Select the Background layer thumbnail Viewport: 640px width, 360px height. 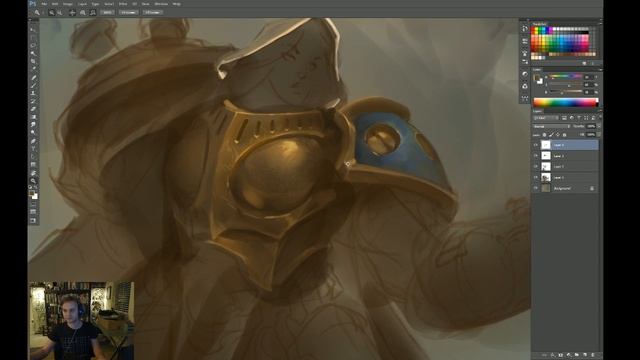546,188
